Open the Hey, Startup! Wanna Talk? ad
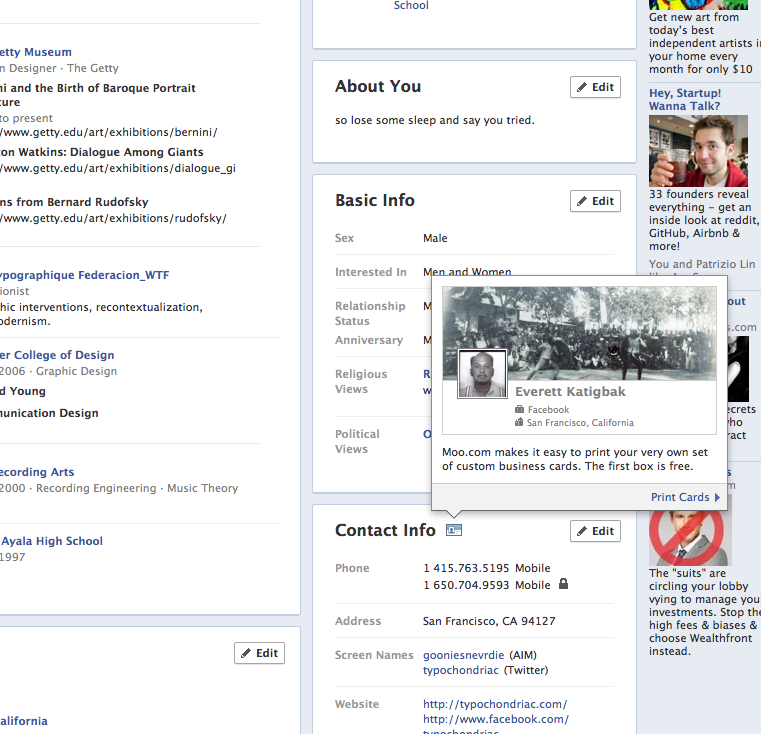 coord(685,100)
